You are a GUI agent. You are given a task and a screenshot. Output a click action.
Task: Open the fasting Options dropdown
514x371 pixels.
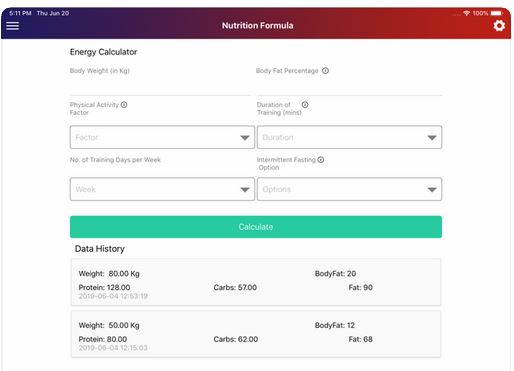349,189
